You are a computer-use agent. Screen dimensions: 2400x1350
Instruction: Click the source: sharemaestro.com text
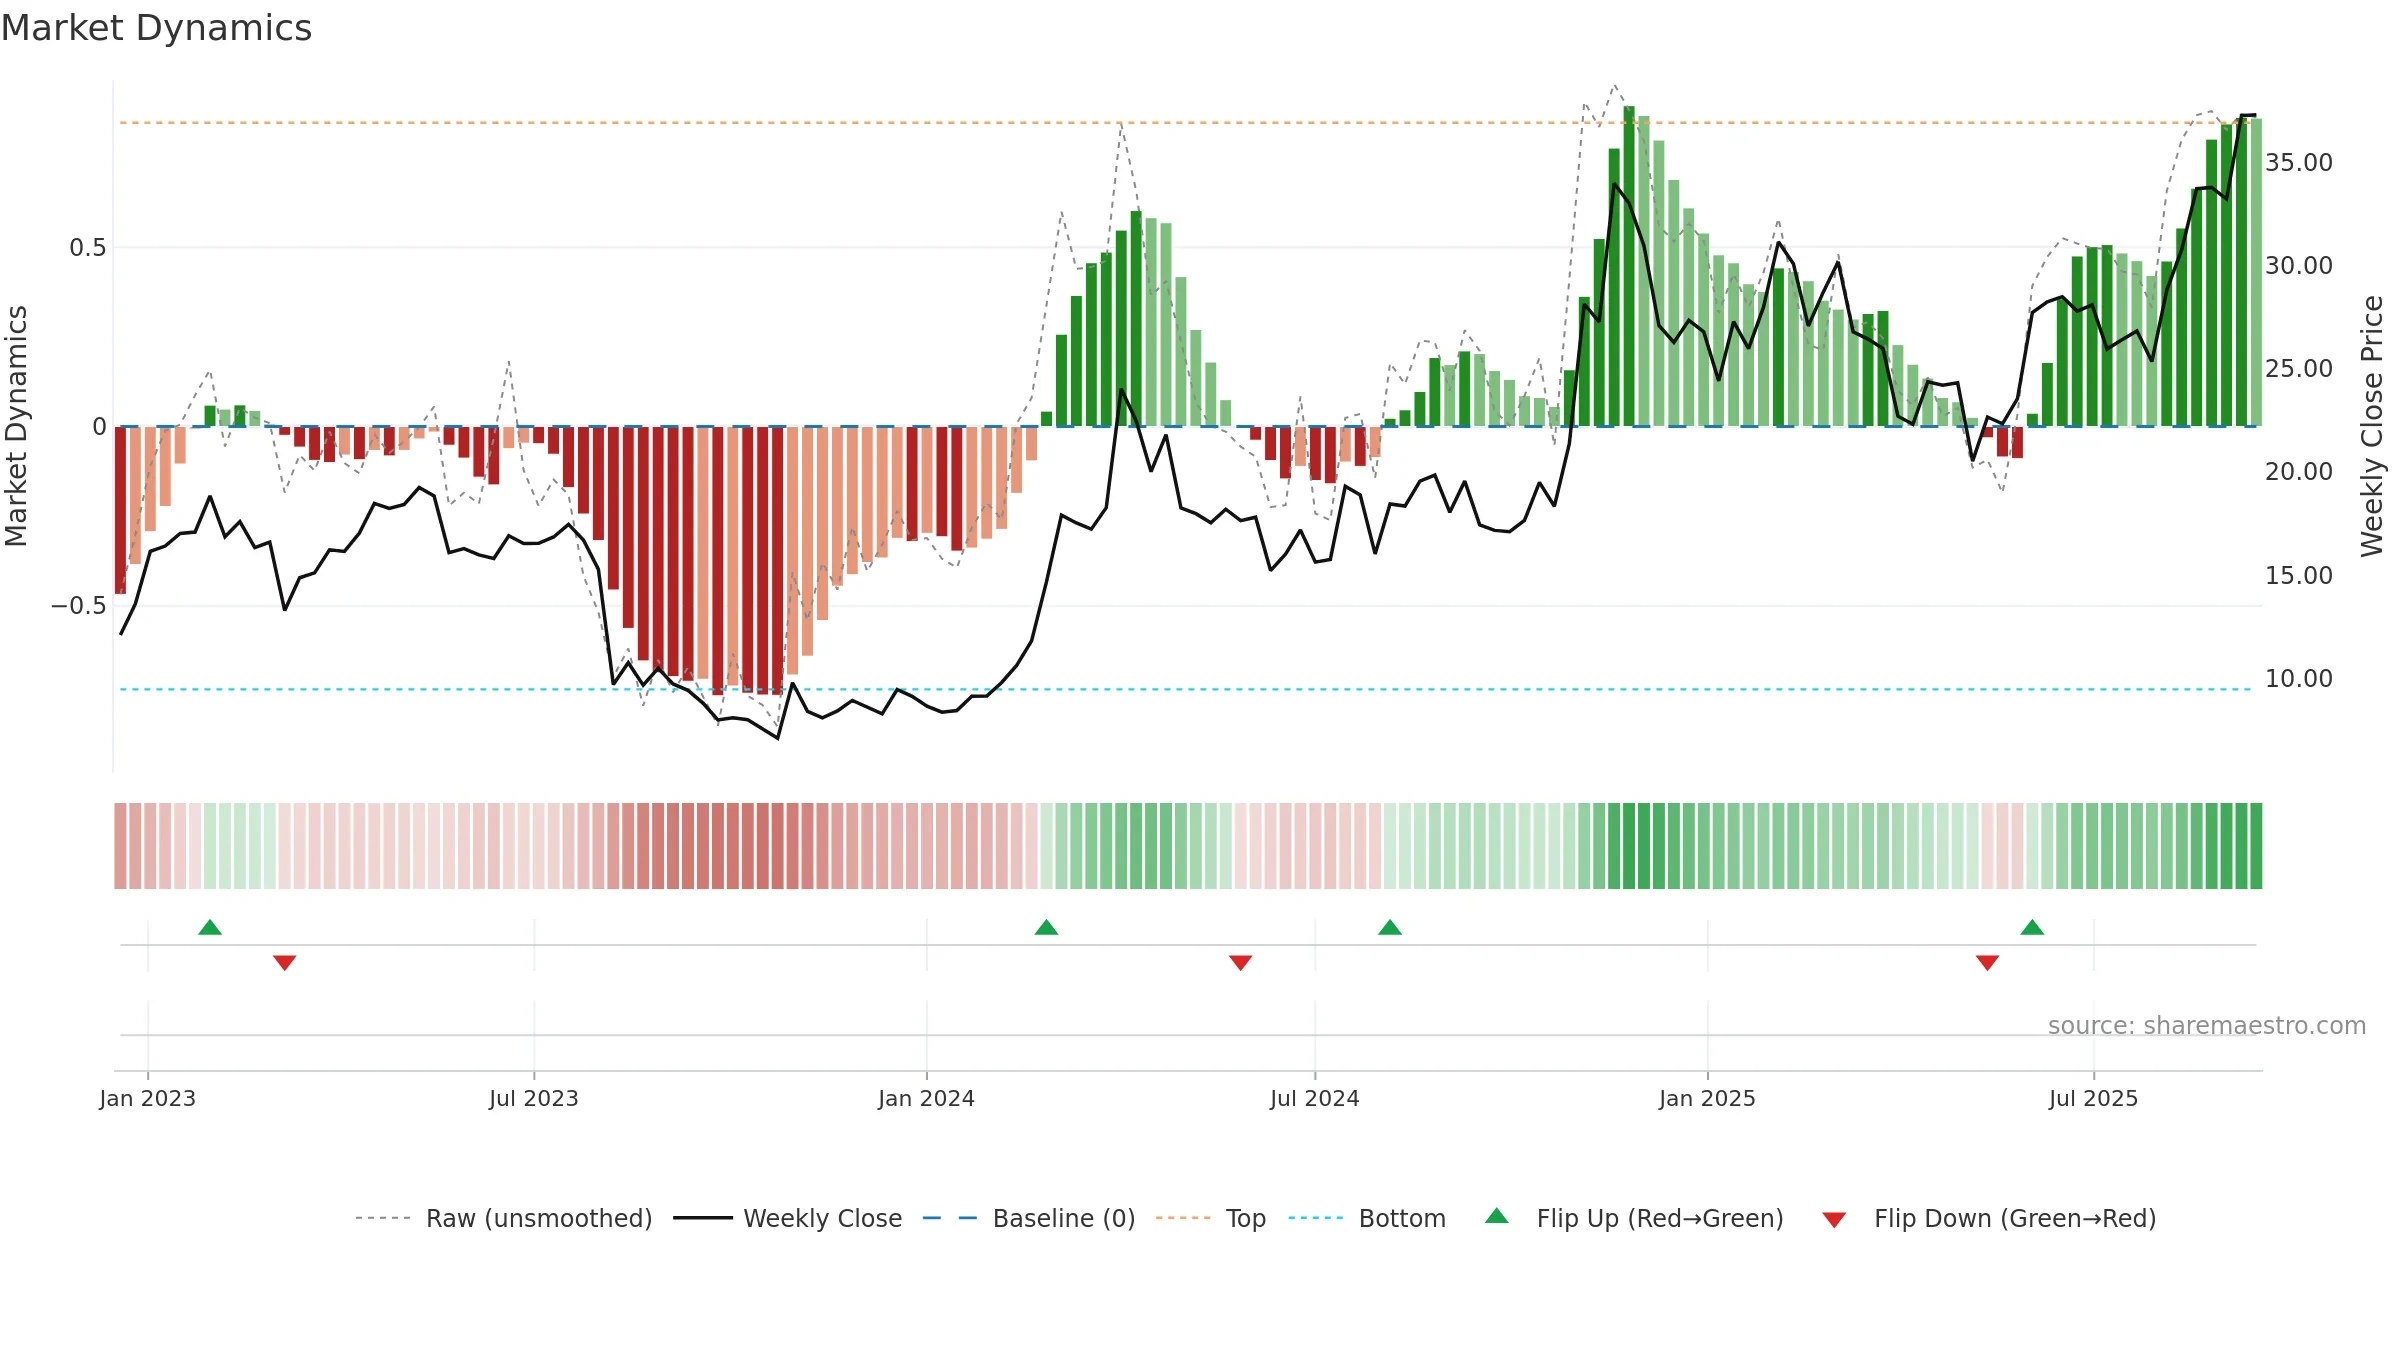[x=2207, y=1025]
